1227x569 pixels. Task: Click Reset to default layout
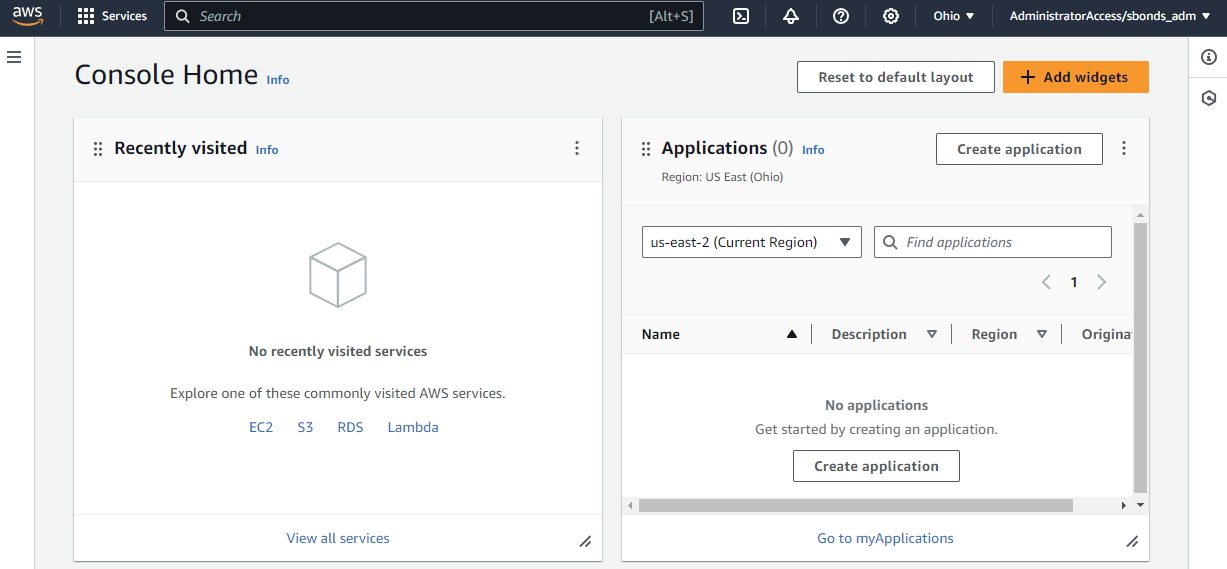pos(896,77)
